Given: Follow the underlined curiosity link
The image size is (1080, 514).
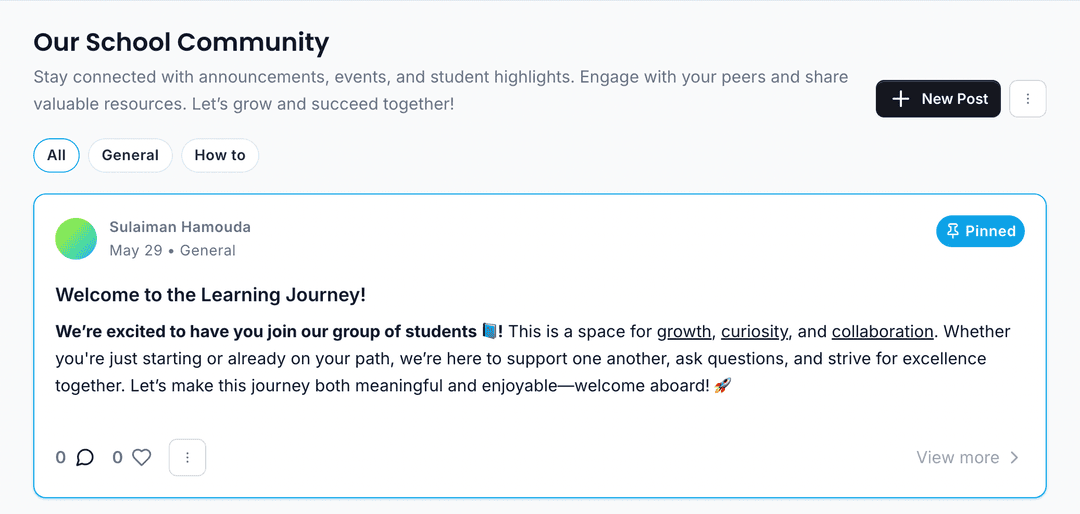Looking at the screenshot, I should 755,331.
